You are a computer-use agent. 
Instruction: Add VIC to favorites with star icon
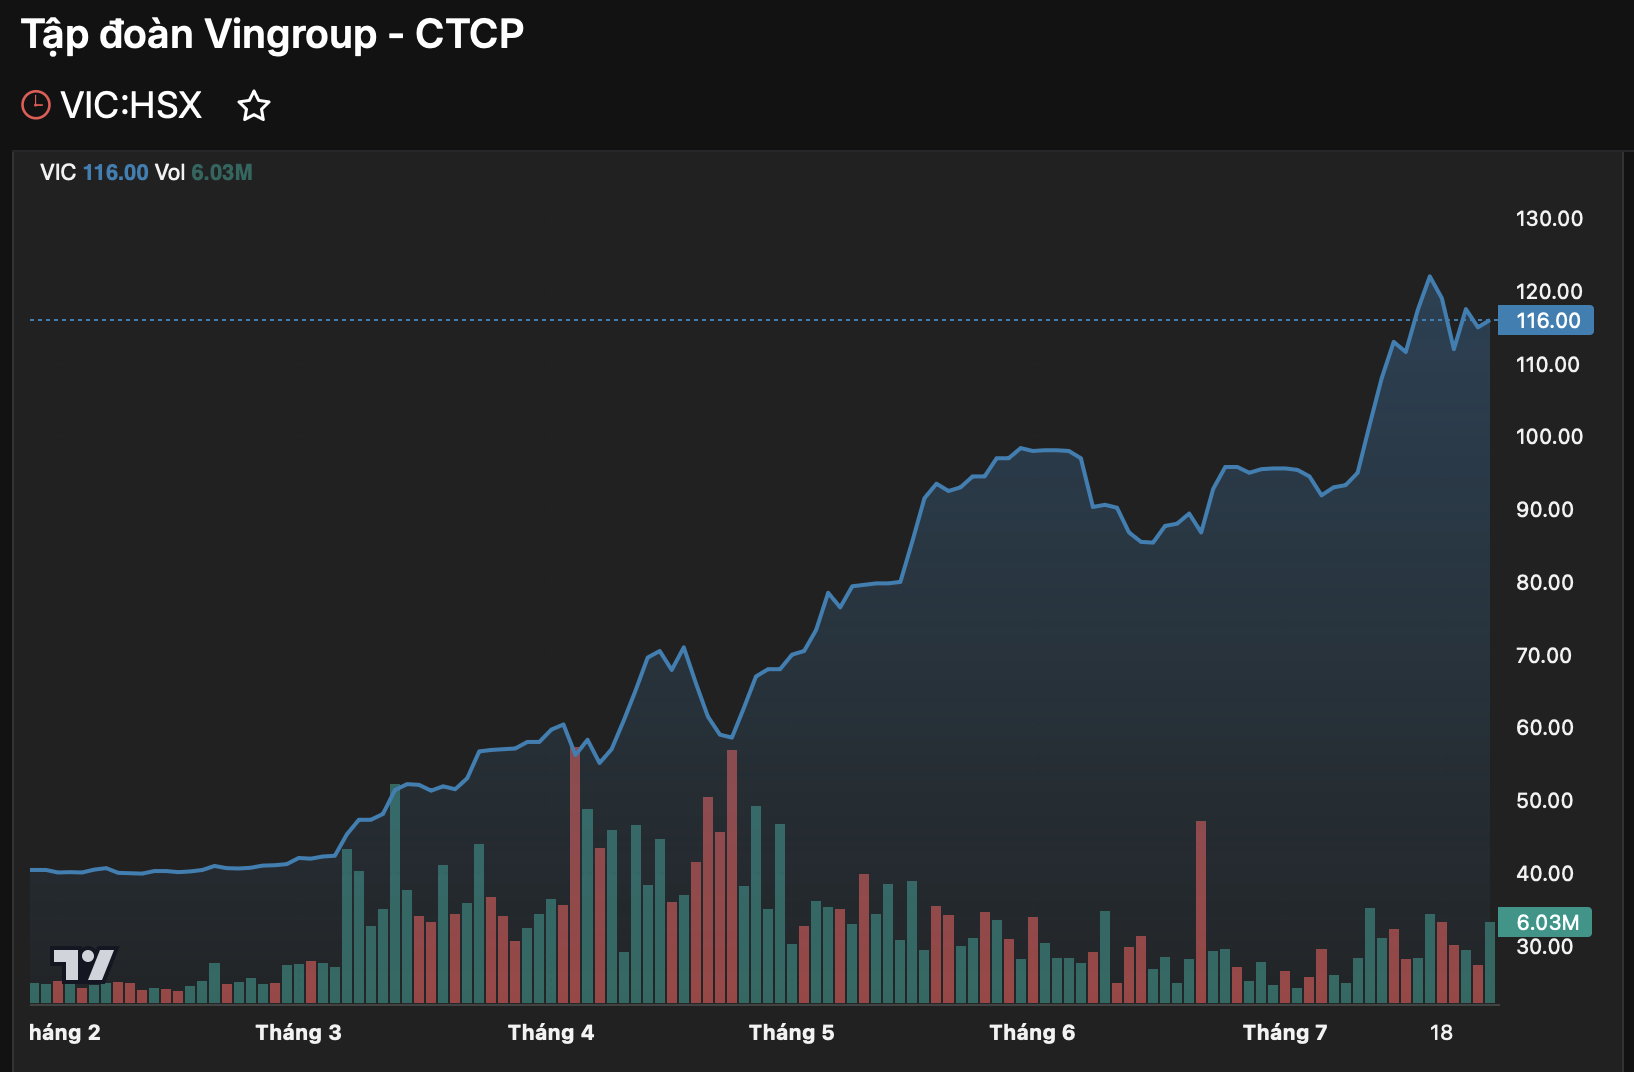tap(254, 105)
